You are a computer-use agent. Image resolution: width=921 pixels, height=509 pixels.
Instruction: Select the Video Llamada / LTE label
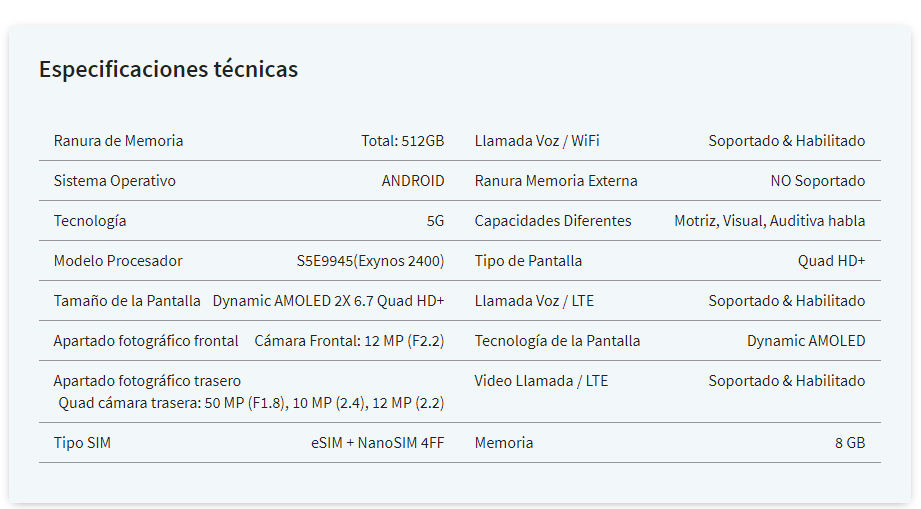(x=541, y=380)
